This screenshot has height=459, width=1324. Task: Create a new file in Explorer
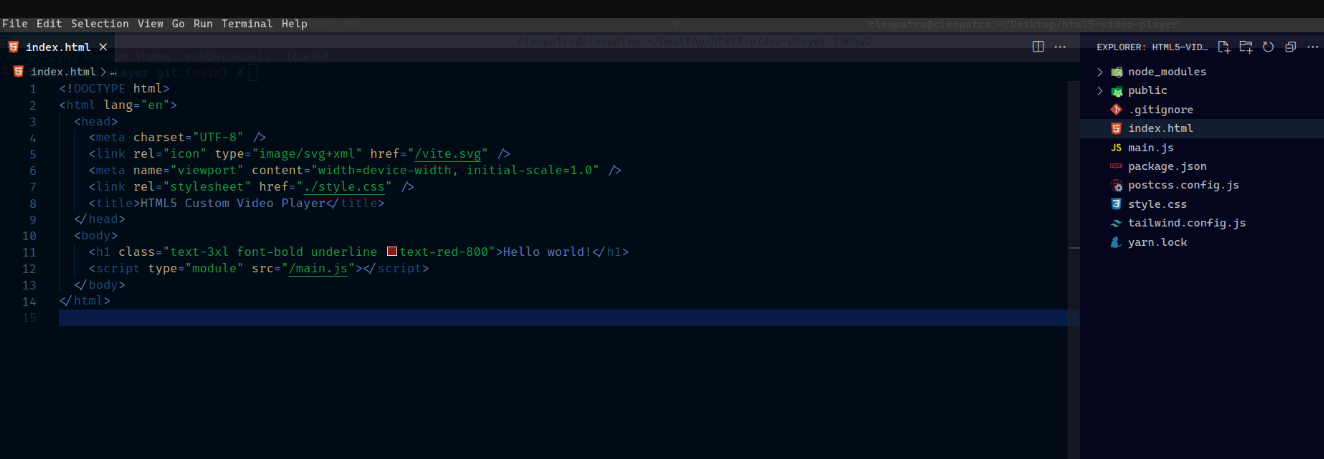1223,47
